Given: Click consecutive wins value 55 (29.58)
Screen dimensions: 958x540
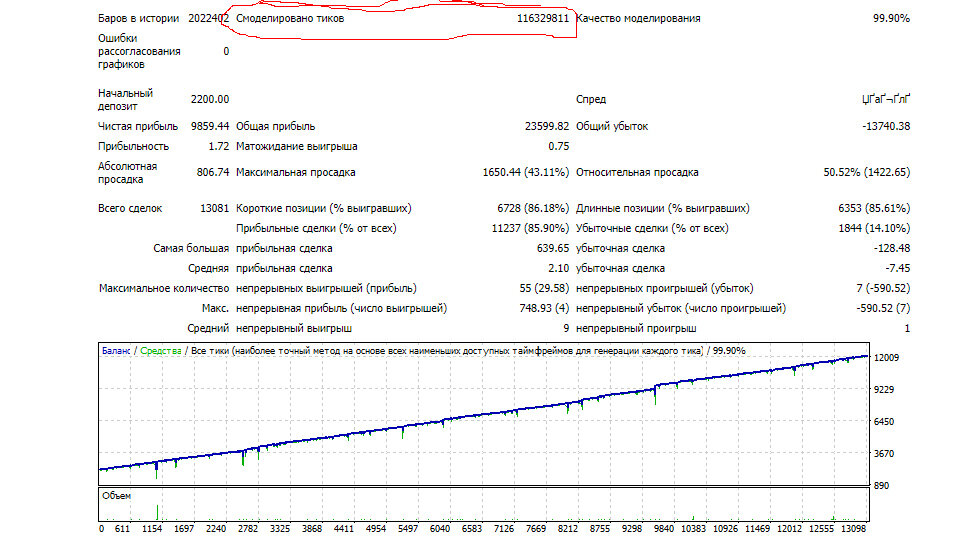Looking at the screenshot, I should [x=544, y=288].
